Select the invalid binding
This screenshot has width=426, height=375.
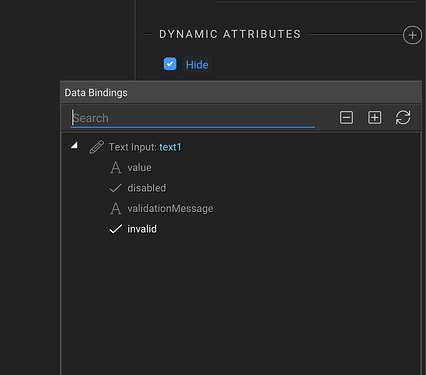point(142,229)
